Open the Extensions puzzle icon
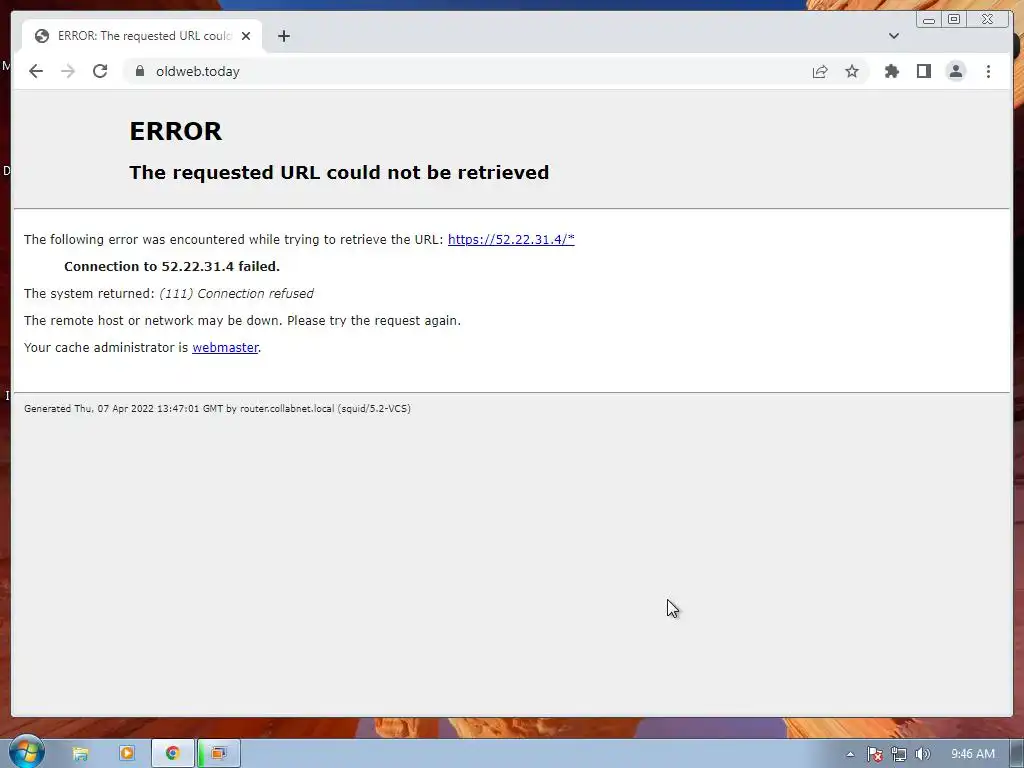 pyautogui.click(x=891, y=71)
